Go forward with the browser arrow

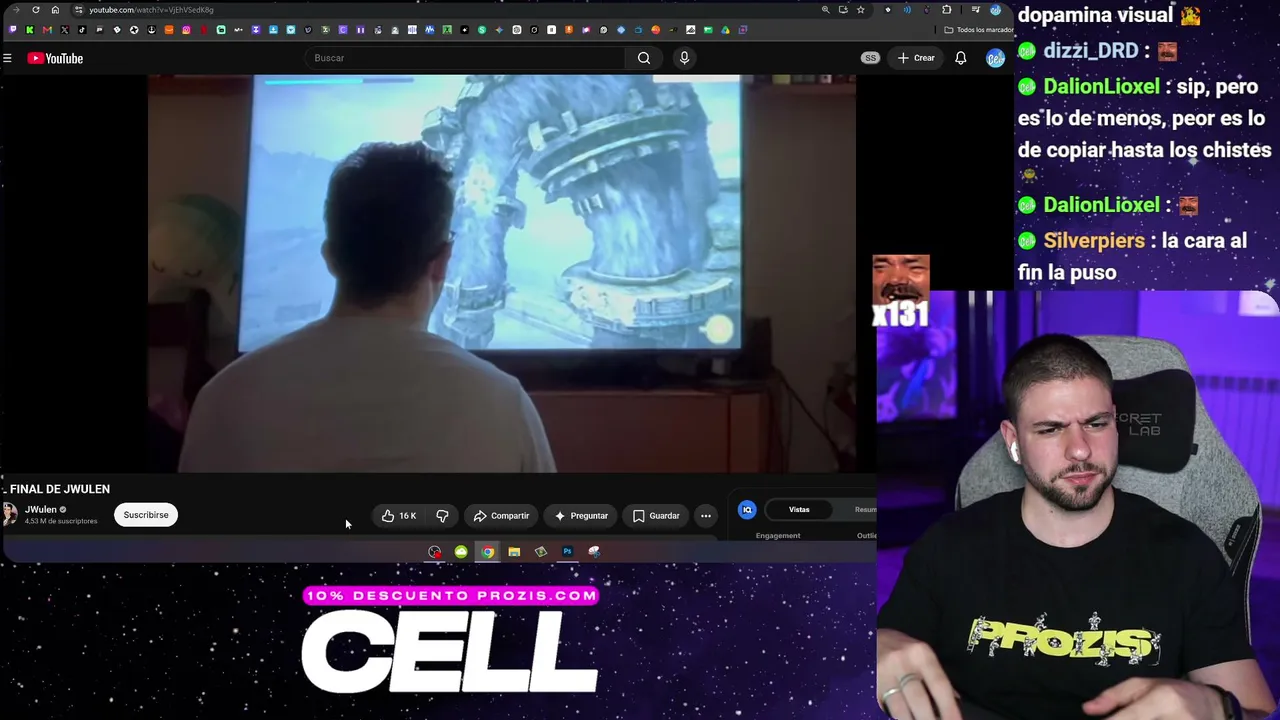click(x=17, y=10)
